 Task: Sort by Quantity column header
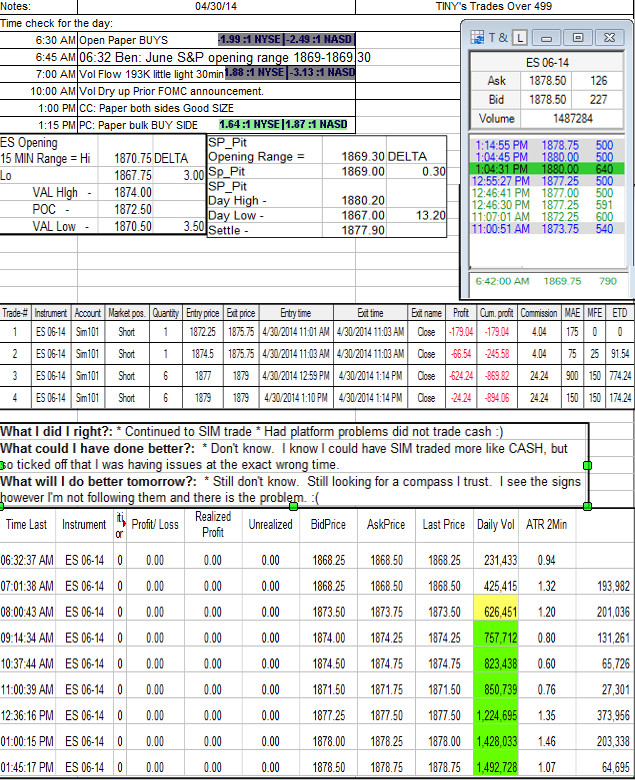click(x=166, y=313)
